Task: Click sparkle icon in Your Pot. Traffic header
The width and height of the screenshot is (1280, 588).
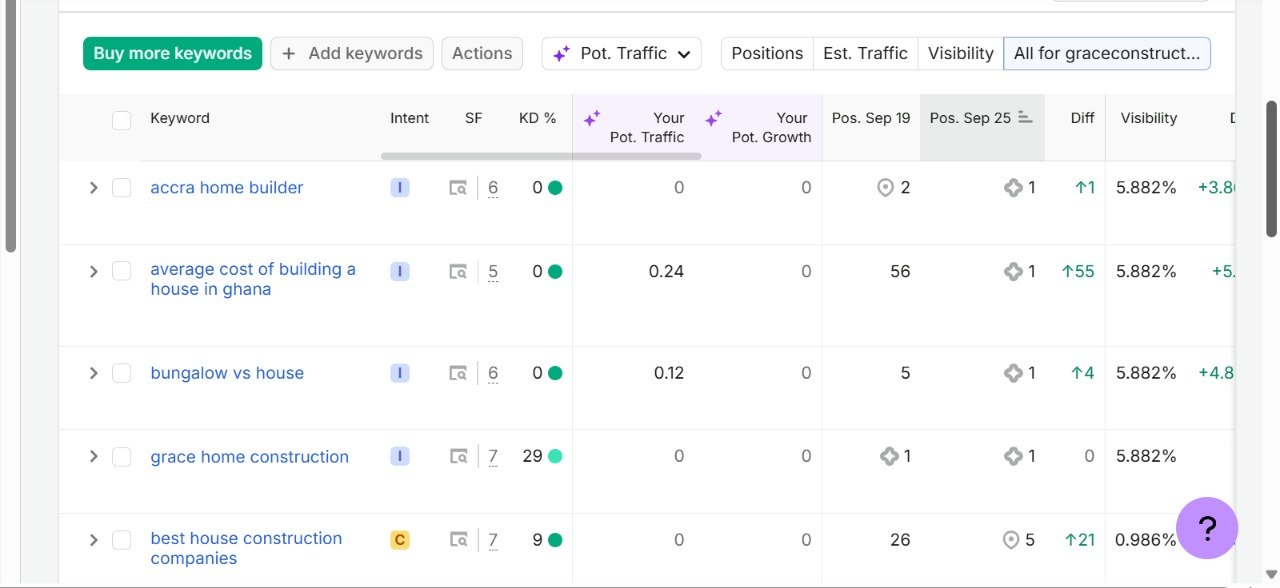Action: 592,119
